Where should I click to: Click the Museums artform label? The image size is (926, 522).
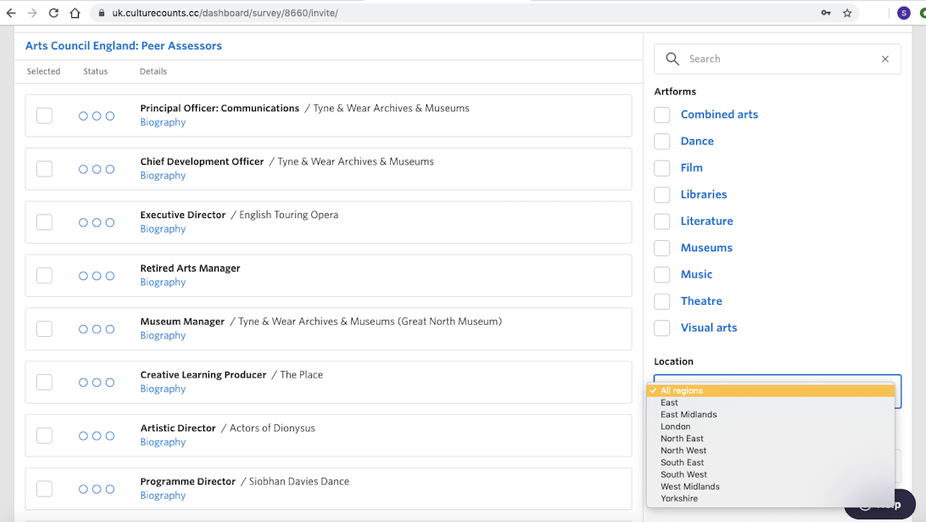[x=706, y=247]
